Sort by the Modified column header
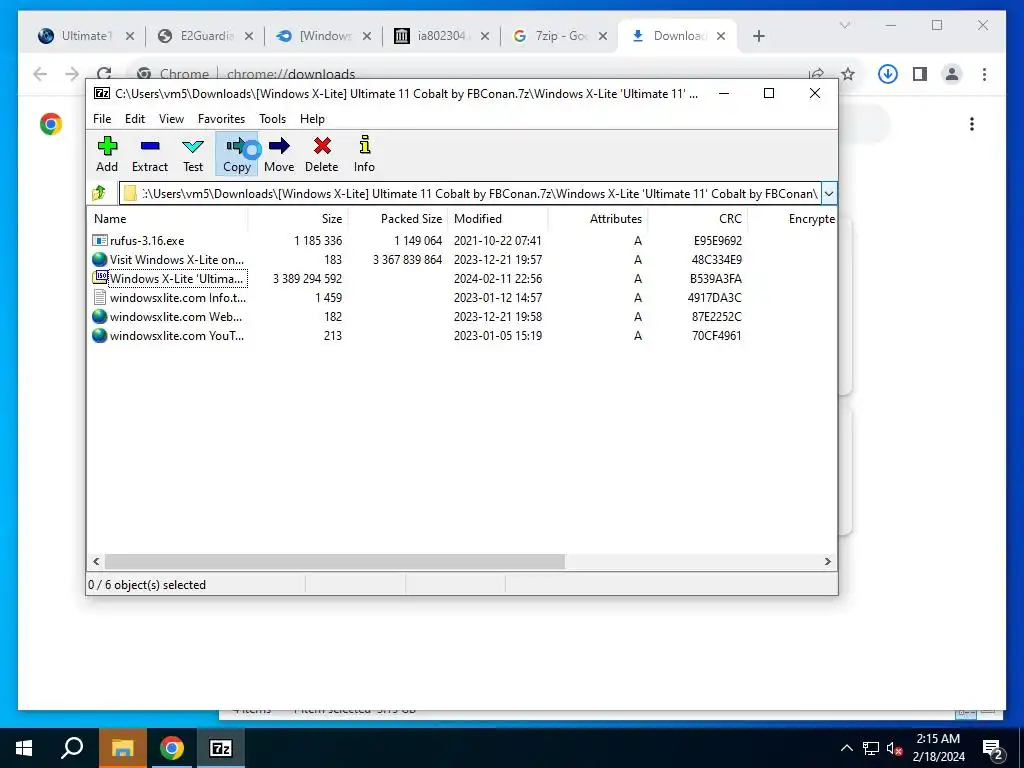Viewport: 1024px width, 768px height. (498, 219)
